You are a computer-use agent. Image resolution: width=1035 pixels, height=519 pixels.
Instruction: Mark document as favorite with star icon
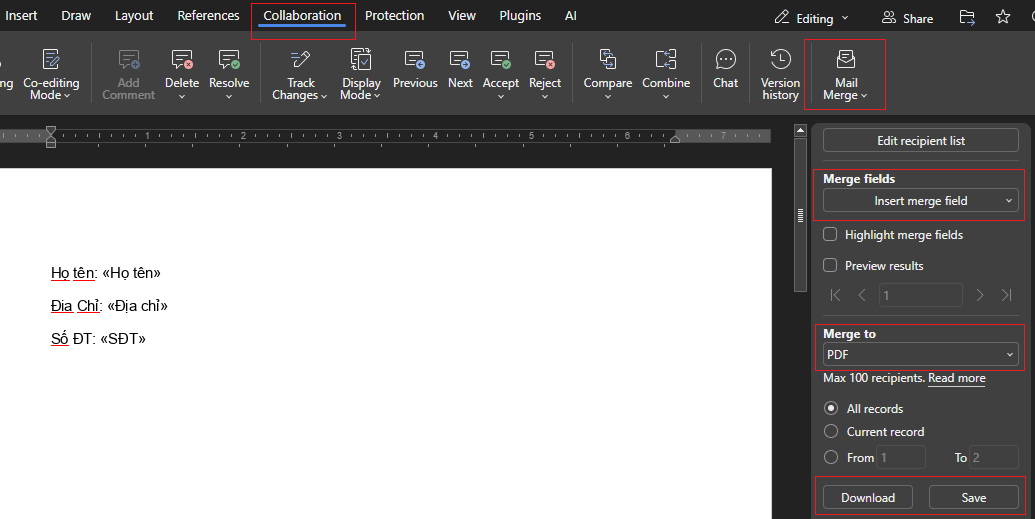click(1003, 17)
